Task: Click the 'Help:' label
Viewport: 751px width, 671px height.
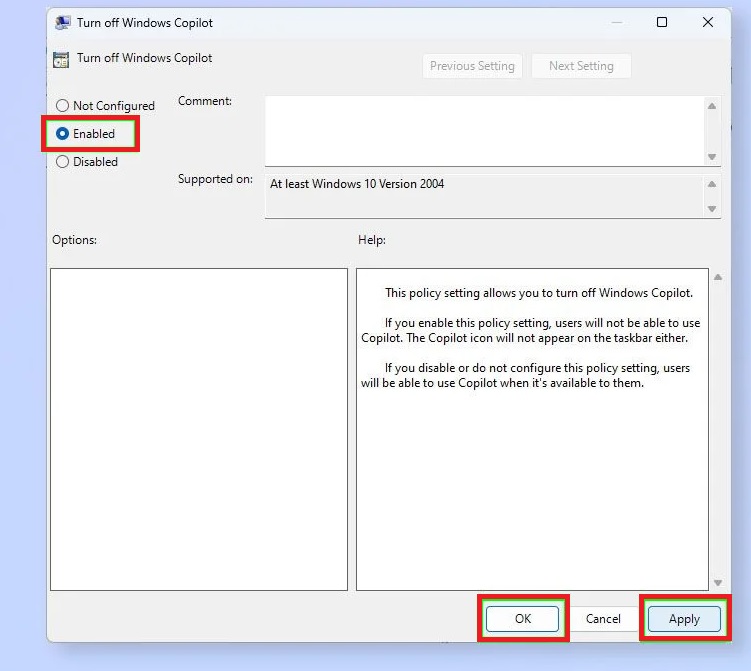Action: point(372,240)
